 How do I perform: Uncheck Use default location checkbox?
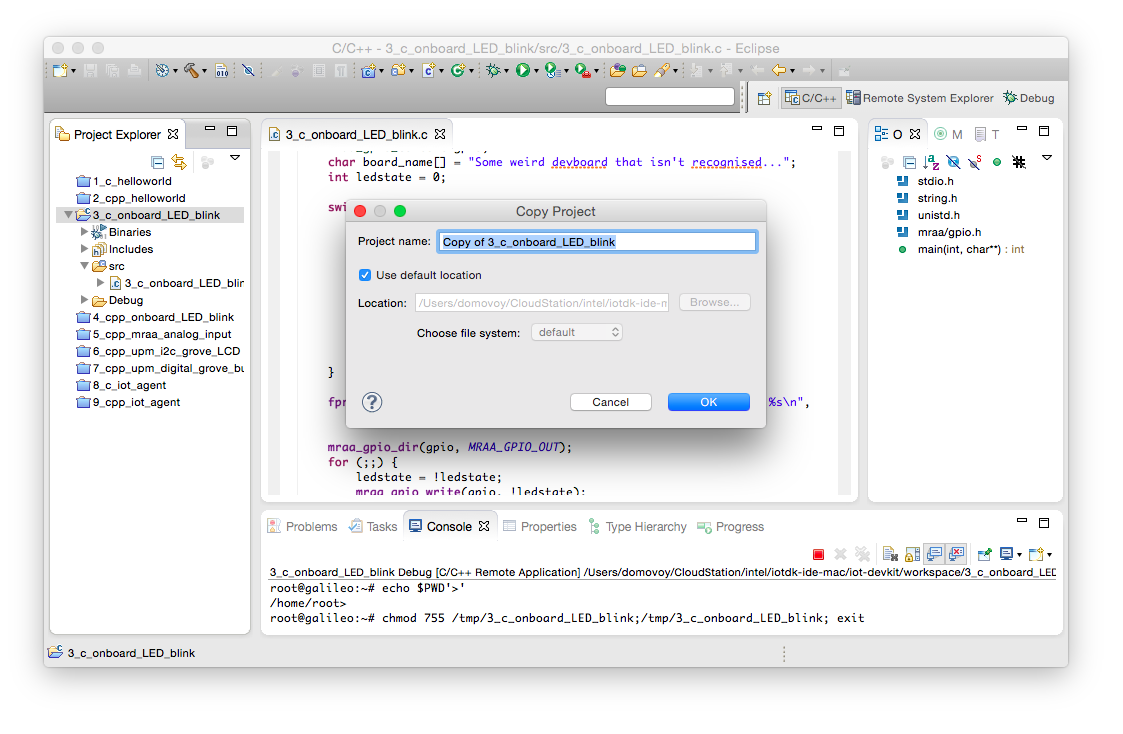pyautogui.click(x=365, y=275)
